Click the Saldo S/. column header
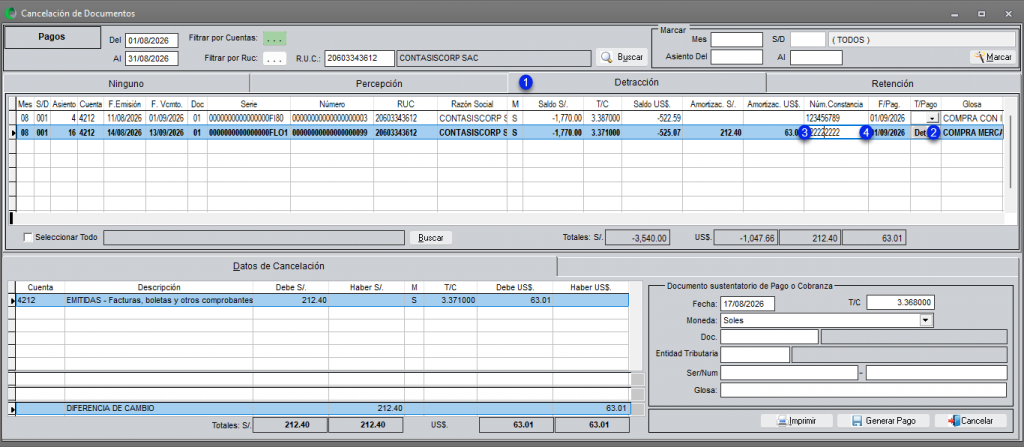Image resolution: width=1024 pixels, height=447 pixels. click(x=554, y=104)
